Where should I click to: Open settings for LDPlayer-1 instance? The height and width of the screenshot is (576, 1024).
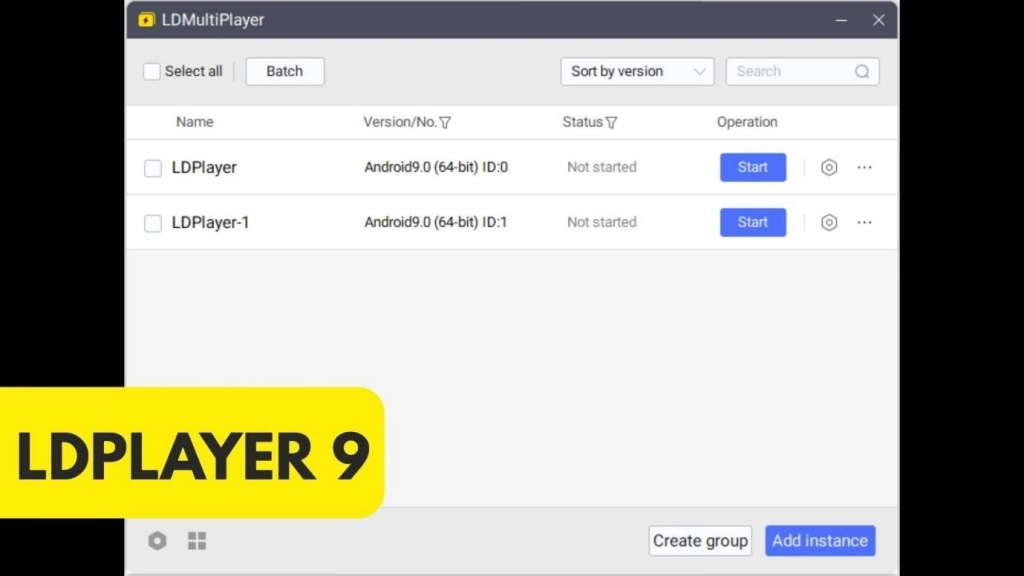pos(829,223)
